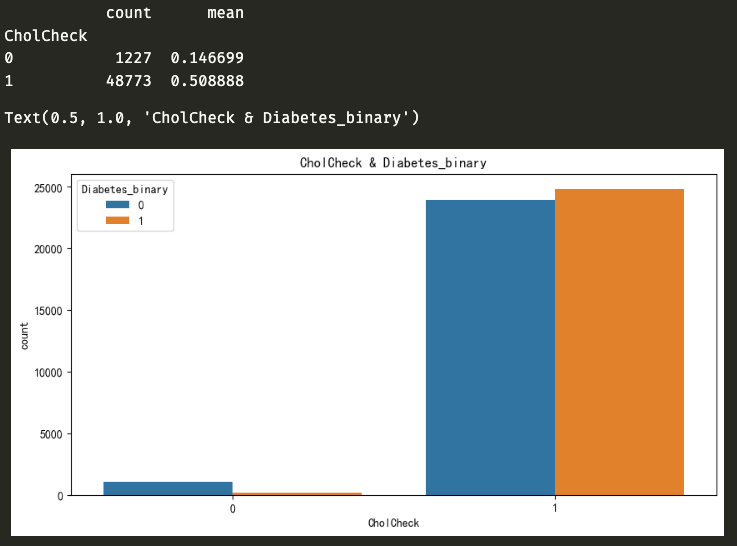Click the y-axis tick 5000
The image size is (737, 546).
51,435
